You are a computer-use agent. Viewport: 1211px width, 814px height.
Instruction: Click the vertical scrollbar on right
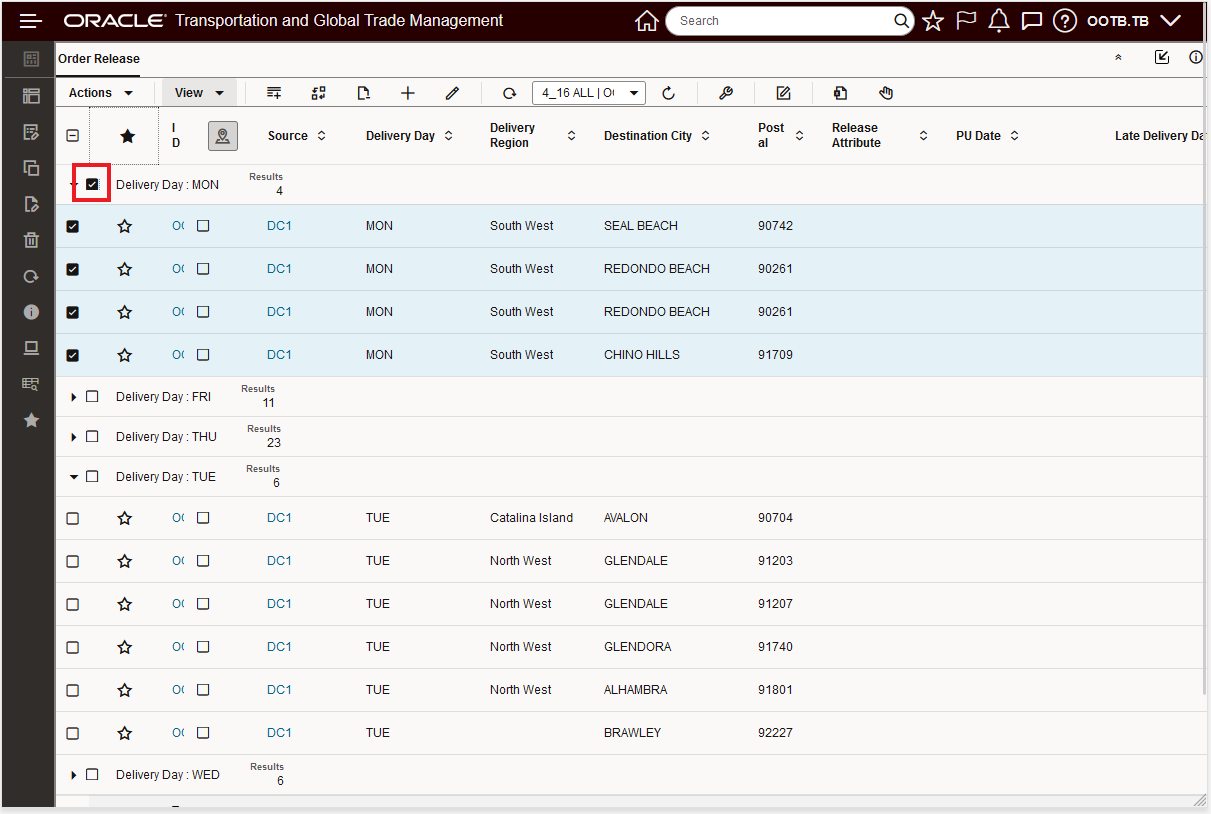[1207, 400]
